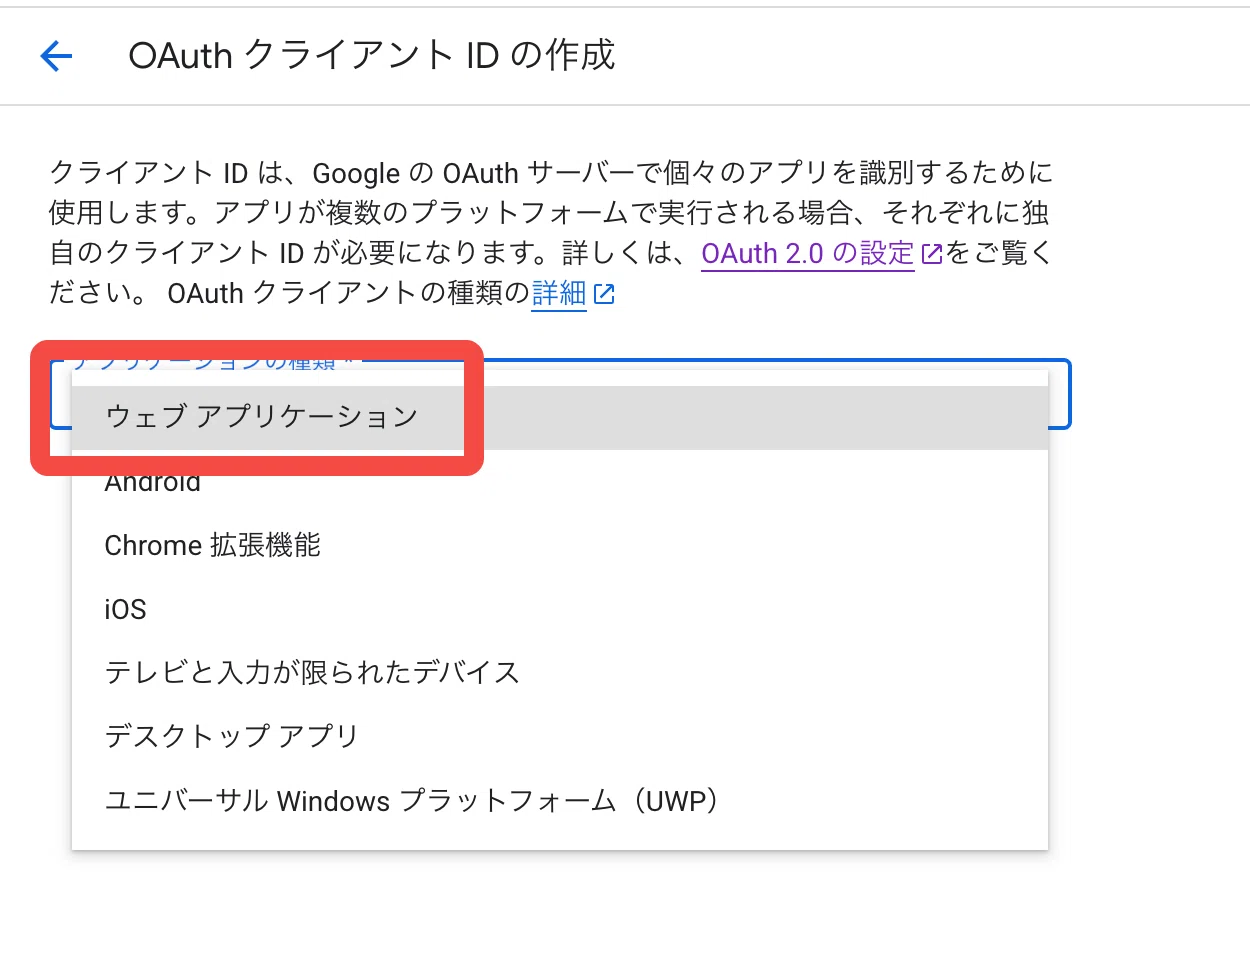
Task: Pick iOS as the application type
Action: pos(560,609)
